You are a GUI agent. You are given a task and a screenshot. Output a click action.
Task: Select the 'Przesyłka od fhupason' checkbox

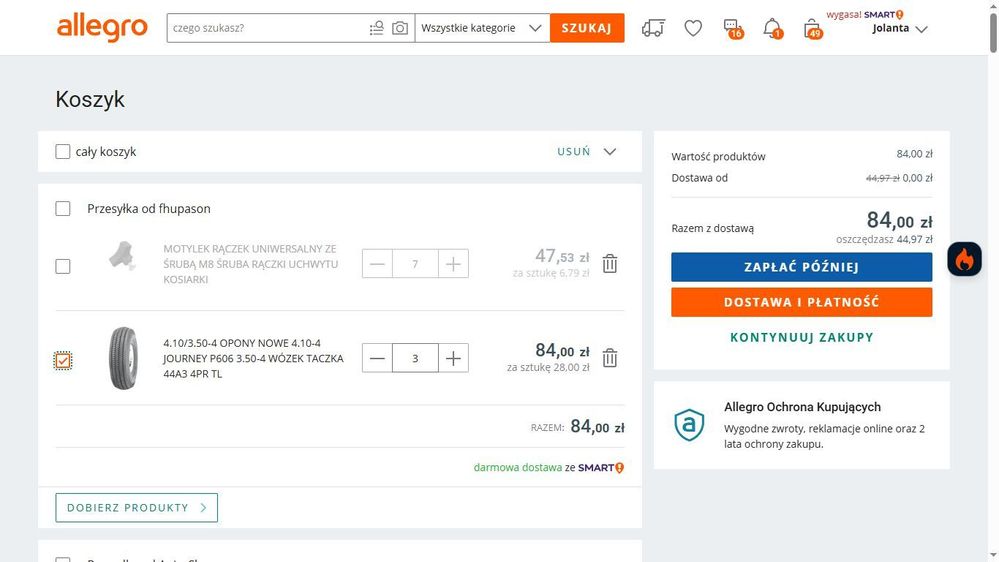click(63, 209)
